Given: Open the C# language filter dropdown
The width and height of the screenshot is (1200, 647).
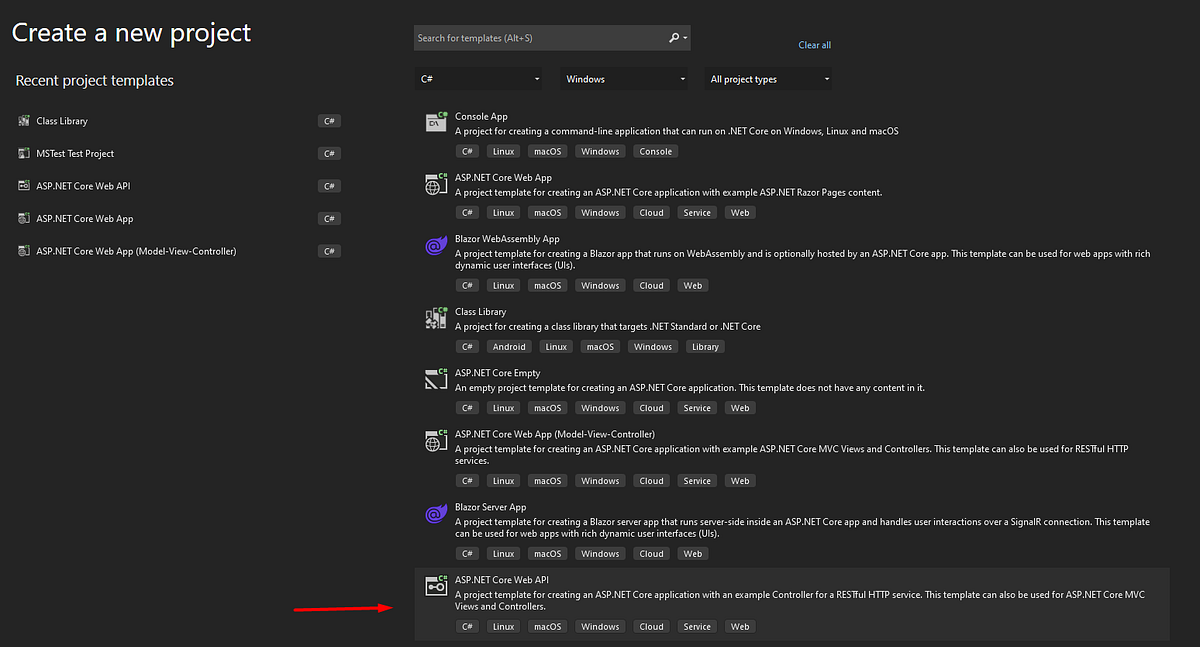Looking at the screenshot, I should point(479,79).
